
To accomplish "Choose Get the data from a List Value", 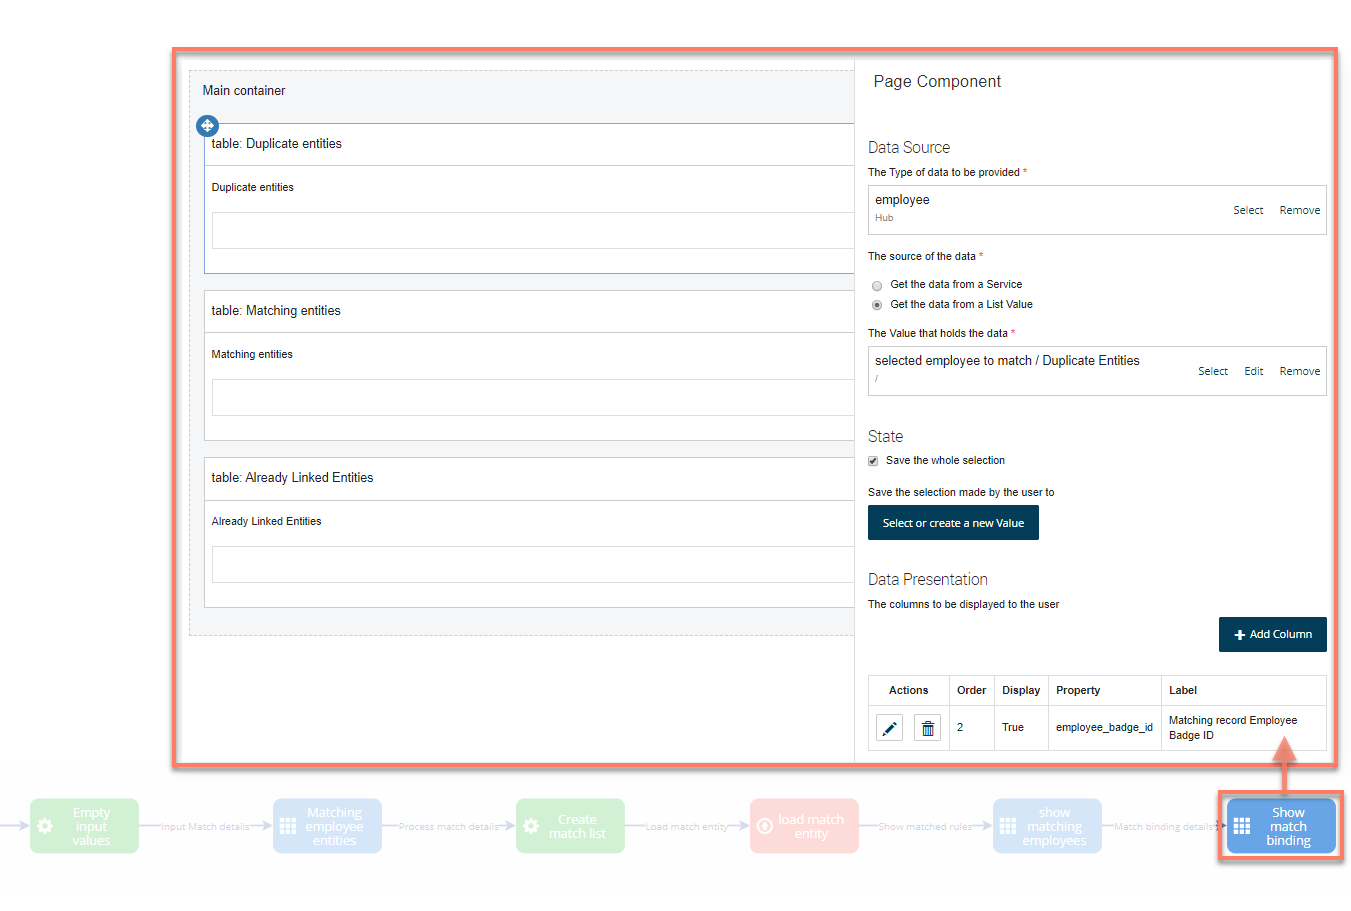I will (877, 305).
